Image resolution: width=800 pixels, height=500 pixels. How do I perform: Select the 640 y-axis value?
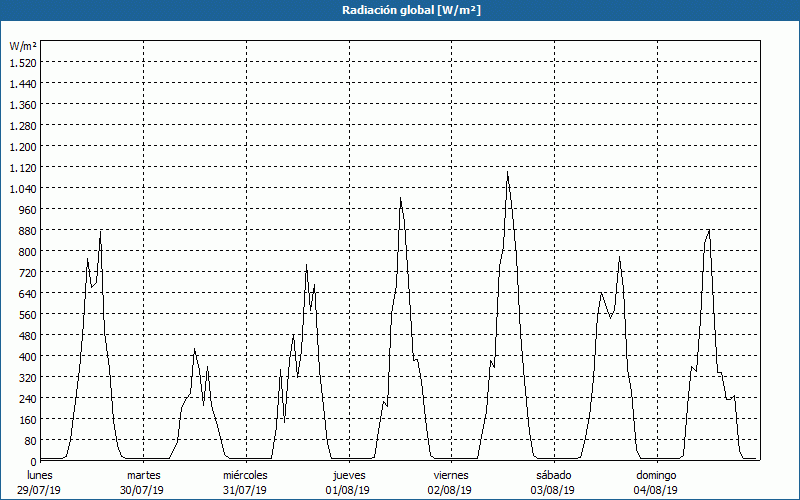28,293
